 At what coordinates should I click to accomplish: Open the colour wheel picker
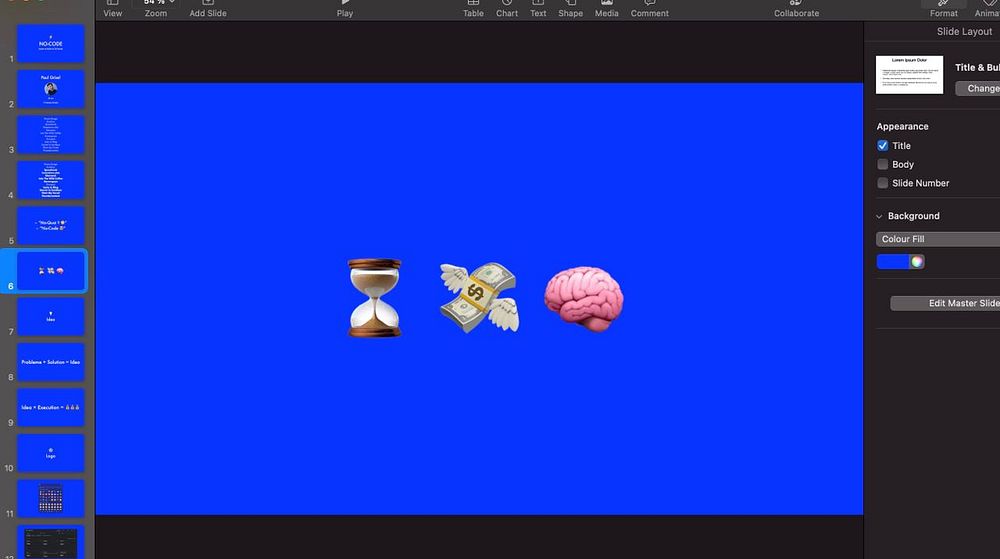click(916, 262)
